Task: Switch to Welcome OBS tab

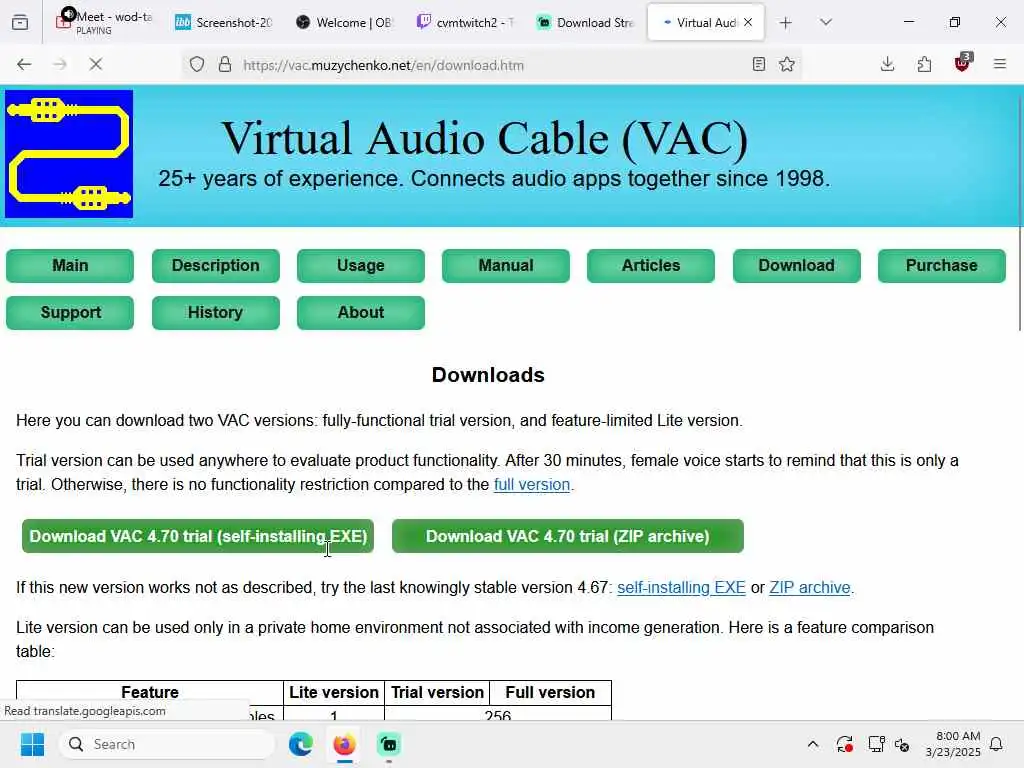Action: tap(344, 23)
